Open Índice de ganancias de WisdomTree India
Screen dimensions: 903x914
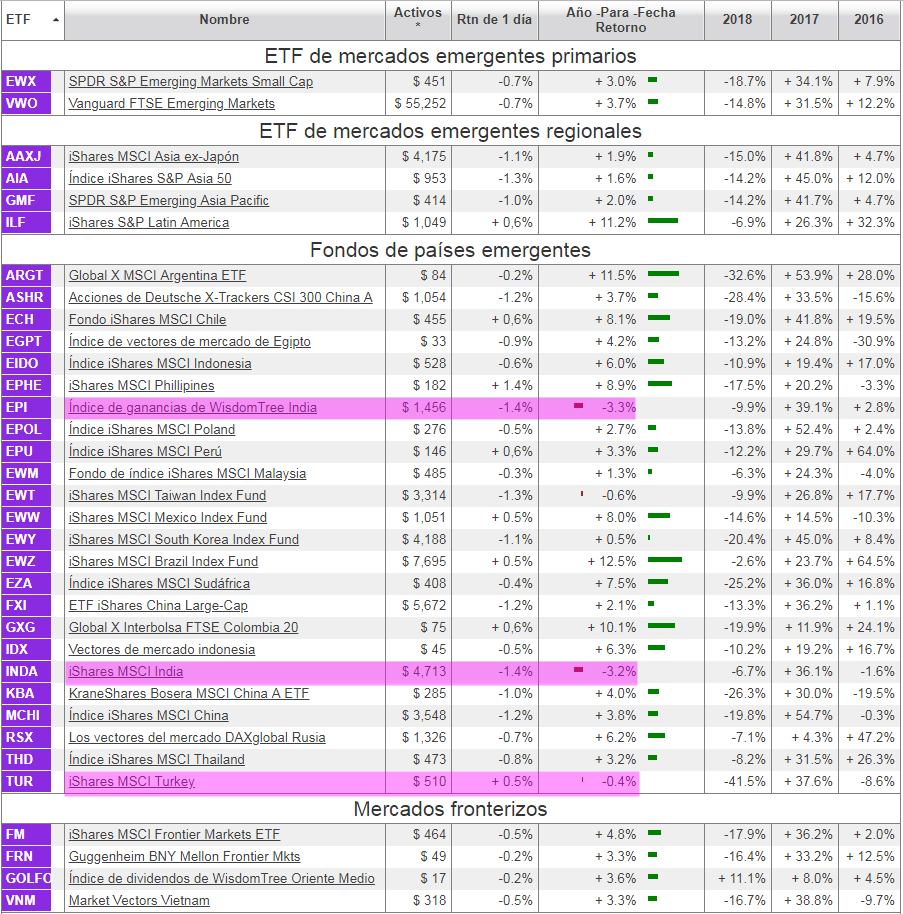tap(192, 407)
